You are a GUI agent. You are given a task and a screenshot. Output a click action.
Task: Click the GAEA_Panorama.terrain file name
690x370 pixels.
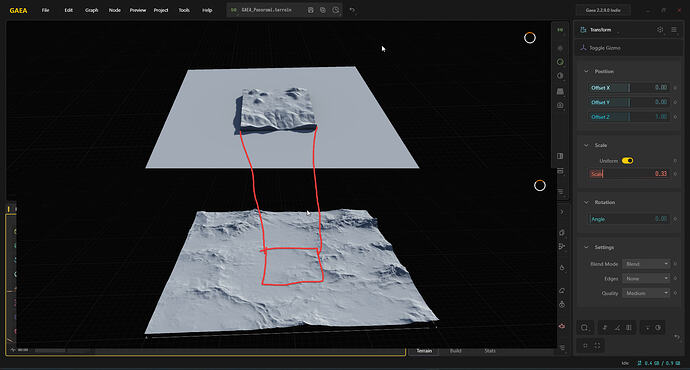[x=266, y=10]
